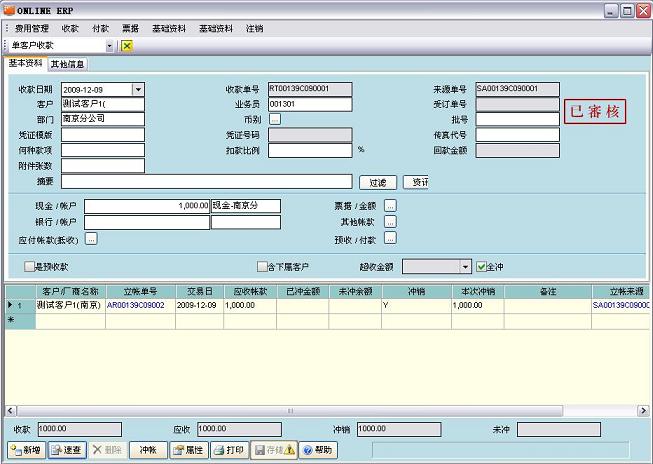Click ellipsis button next to 币别

coord(275,119)
